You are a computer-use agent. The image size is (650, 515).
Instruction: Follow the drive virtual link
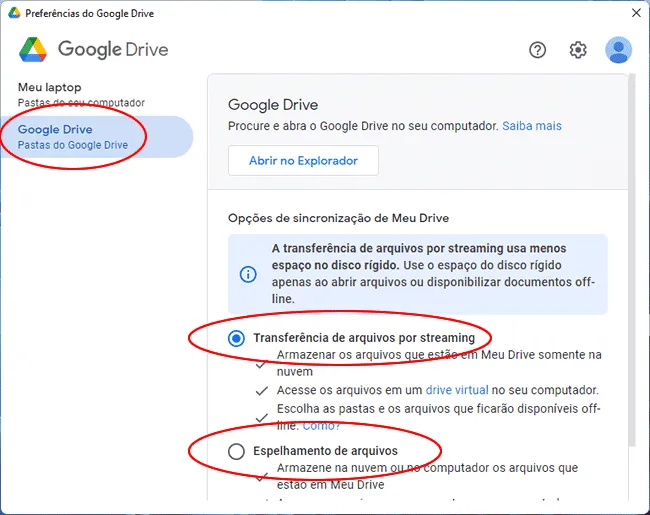457,390
